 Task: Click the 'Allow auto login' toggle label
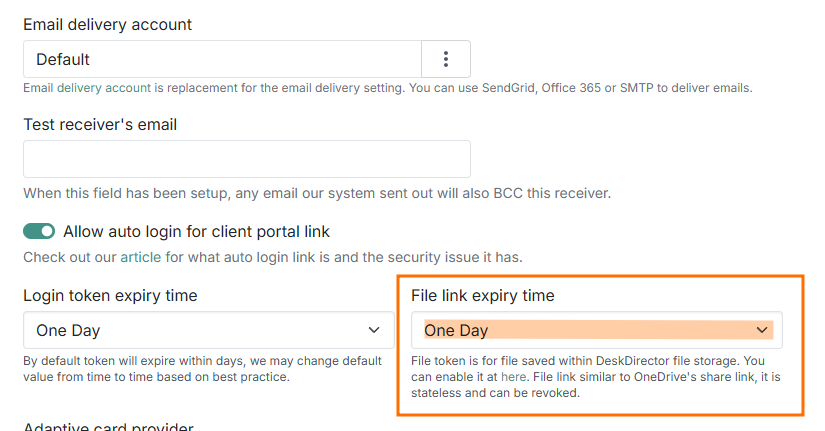(x=196, y=231)
